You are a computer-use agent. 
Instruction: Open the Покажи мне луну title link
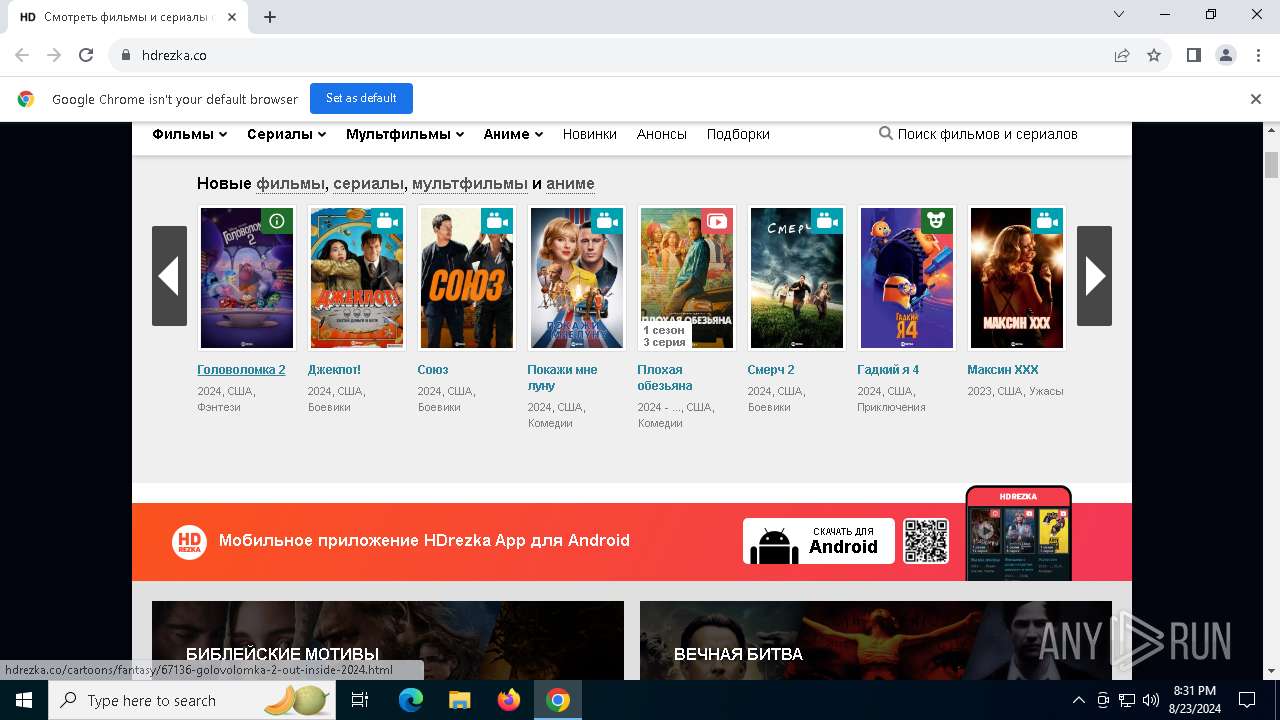pos(562,377)
